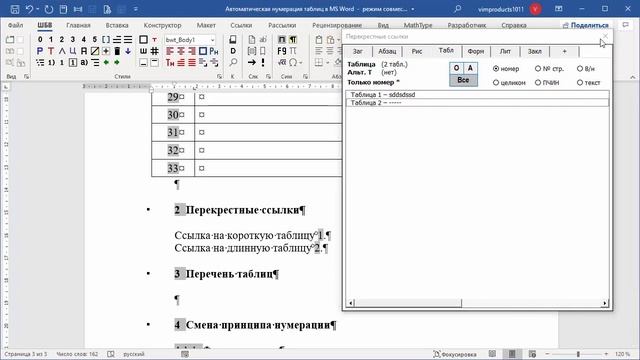Select the 'целиком' radio option
Screen dimensions: 640x360
(x=509, y=82)
